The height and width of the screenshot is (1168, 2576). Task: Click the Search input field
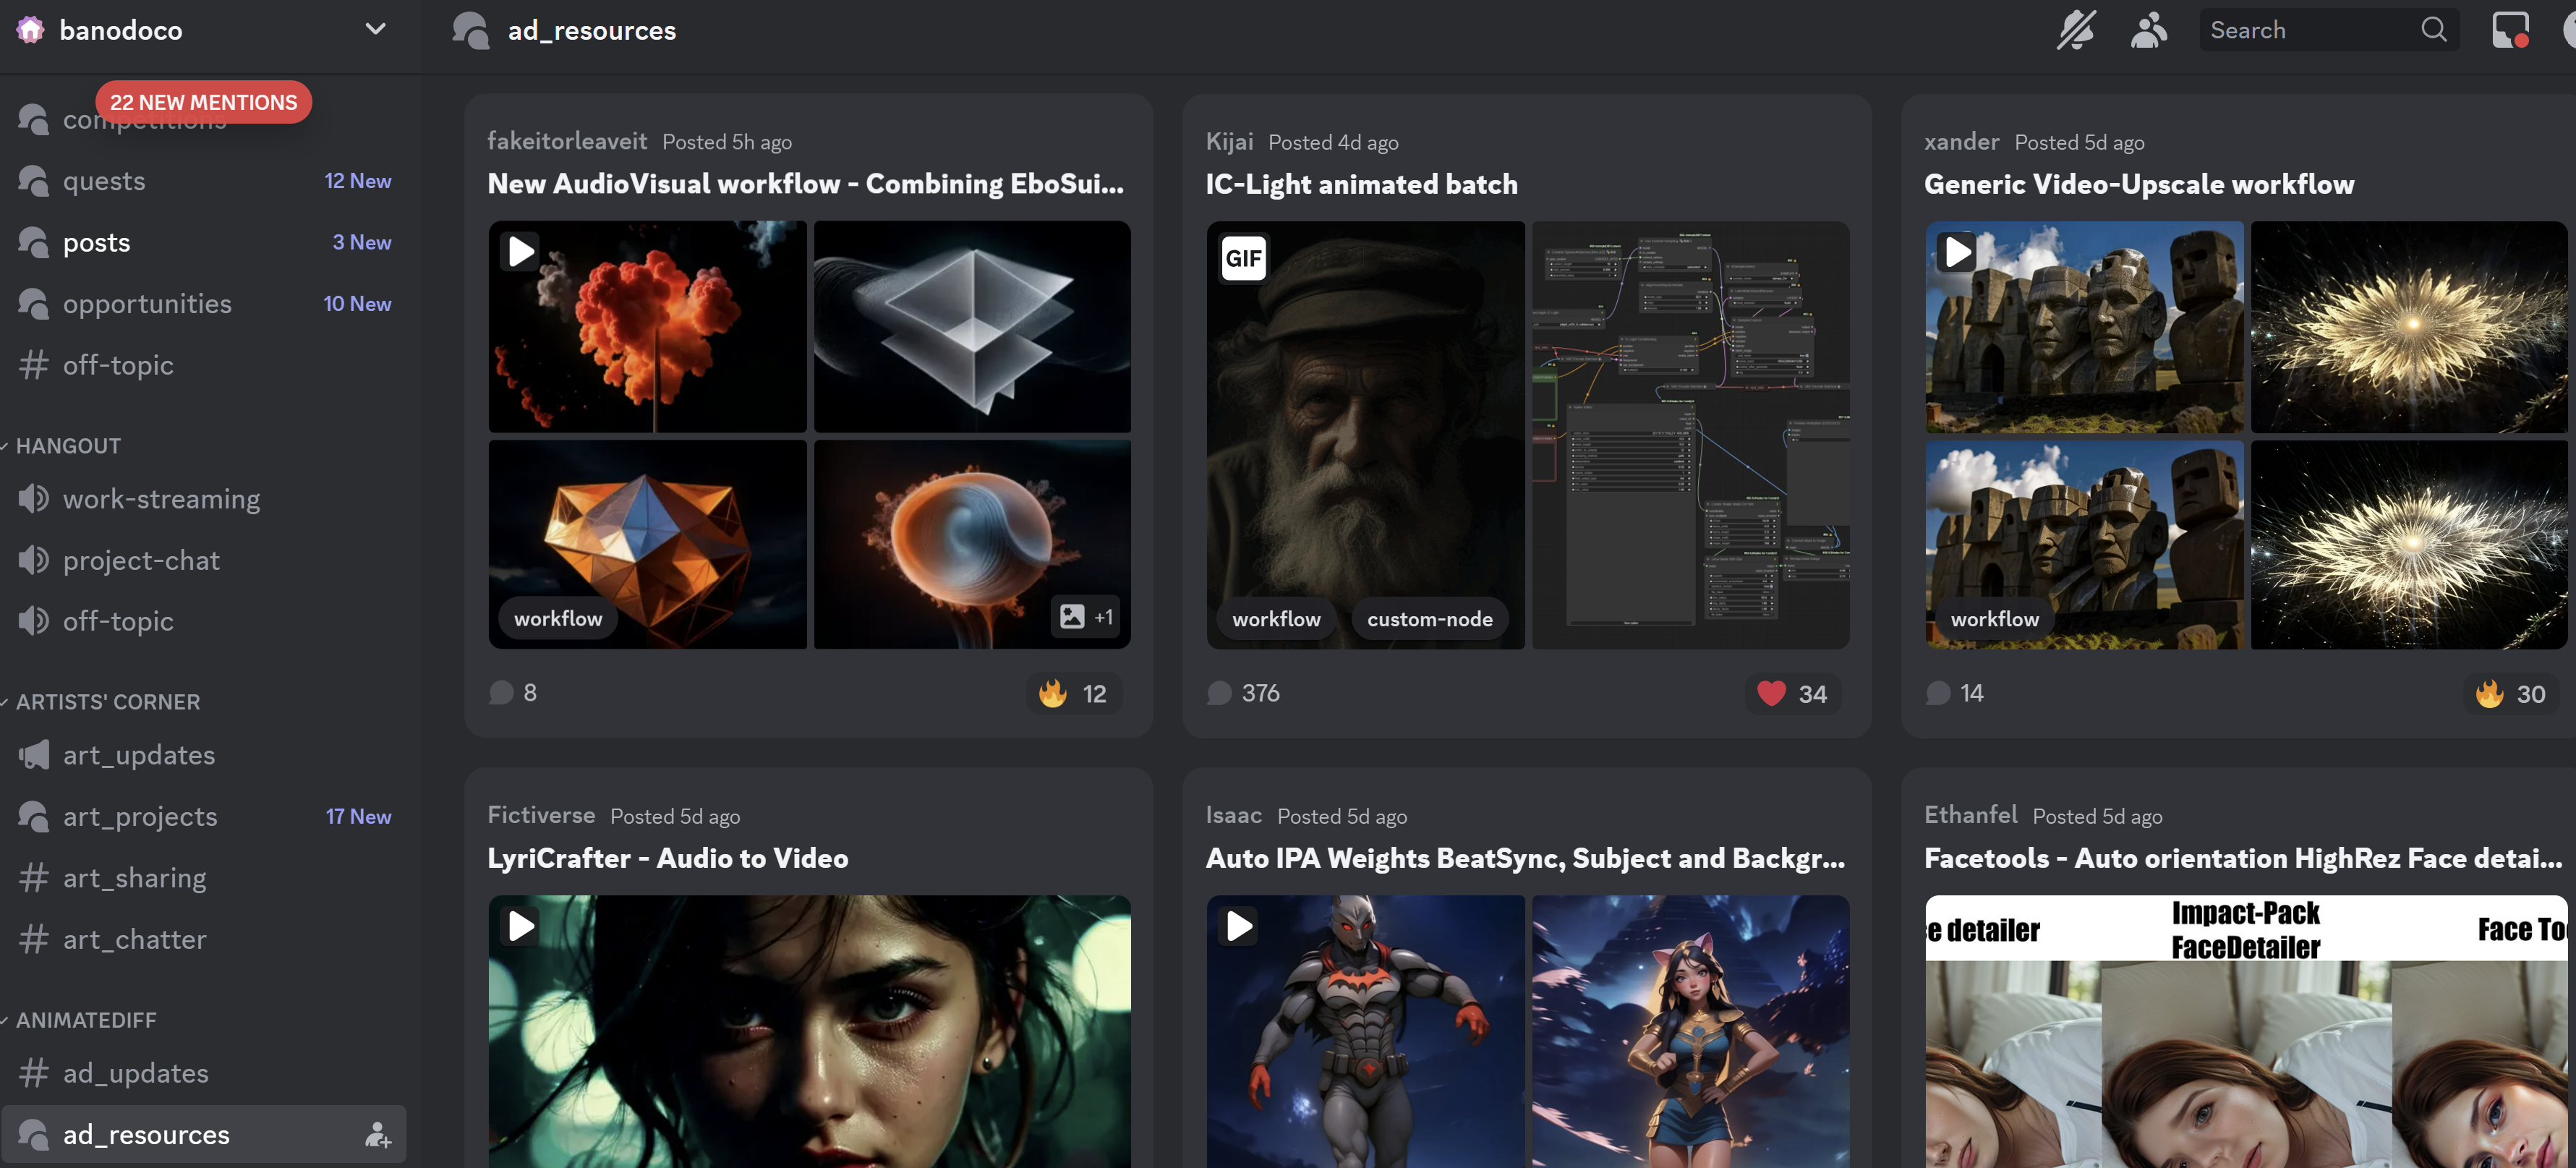click(x=2328, y=30)
